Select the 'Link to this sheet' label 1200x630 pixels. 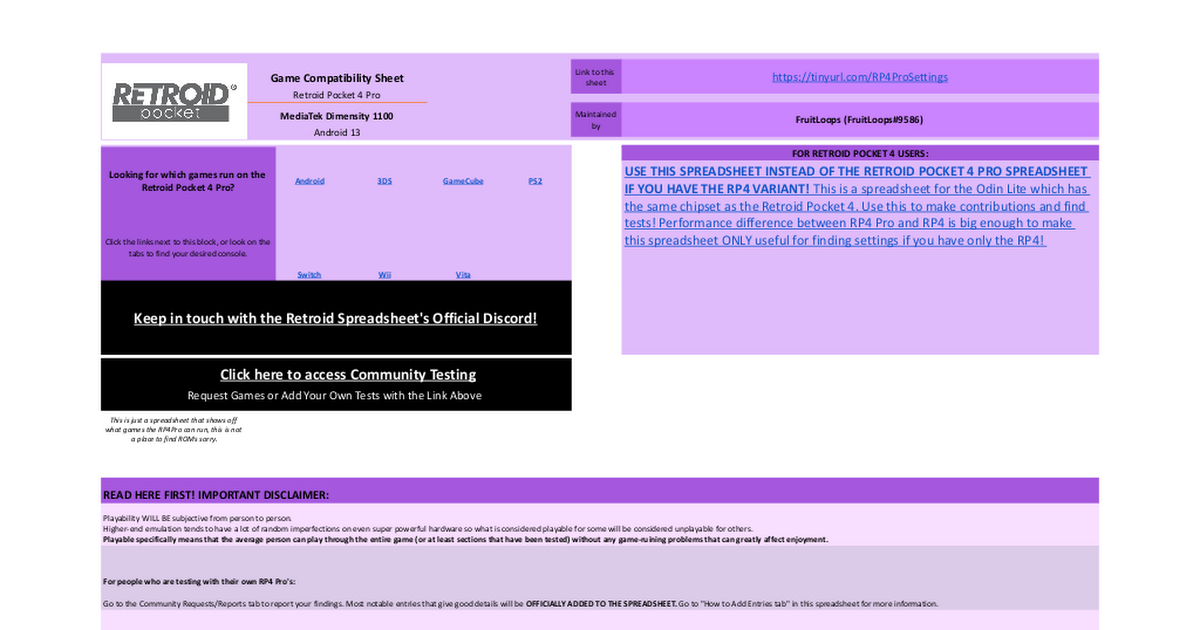596,77
